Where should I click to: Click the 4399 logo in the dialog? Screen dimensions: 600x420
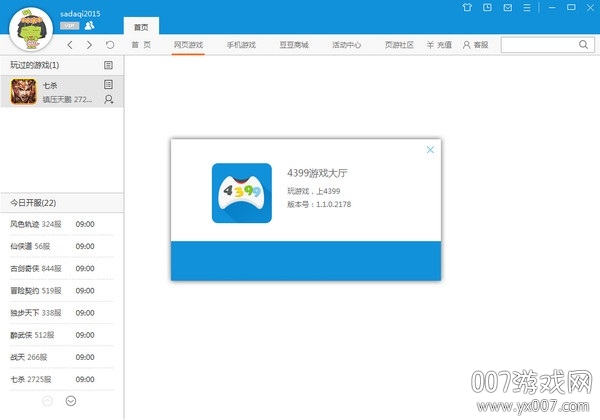(x=242, y=193)
